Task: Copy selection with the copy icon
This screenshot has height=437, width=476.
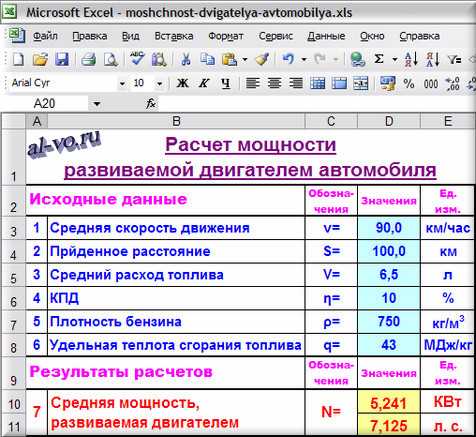Action: [207, 60]
